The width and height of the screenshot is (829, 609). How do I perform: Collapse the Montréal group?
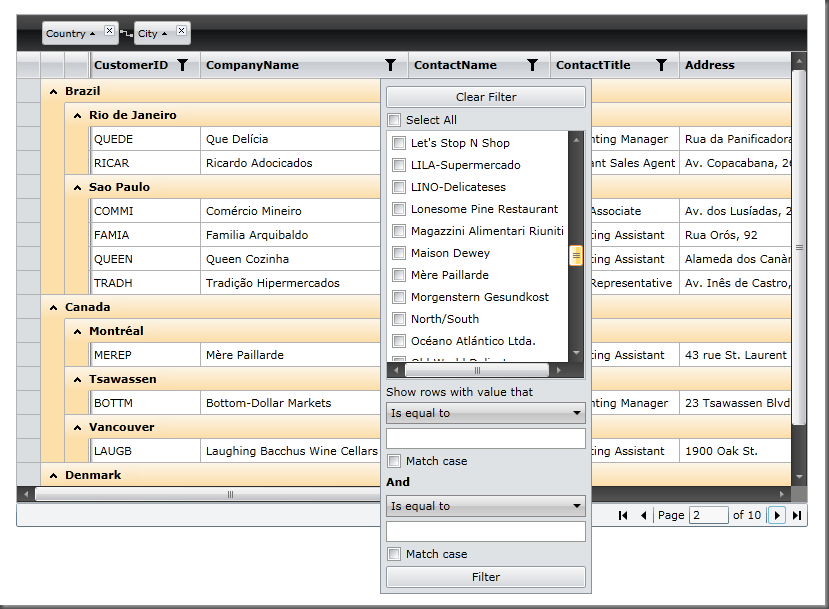[x=78, y=331]
